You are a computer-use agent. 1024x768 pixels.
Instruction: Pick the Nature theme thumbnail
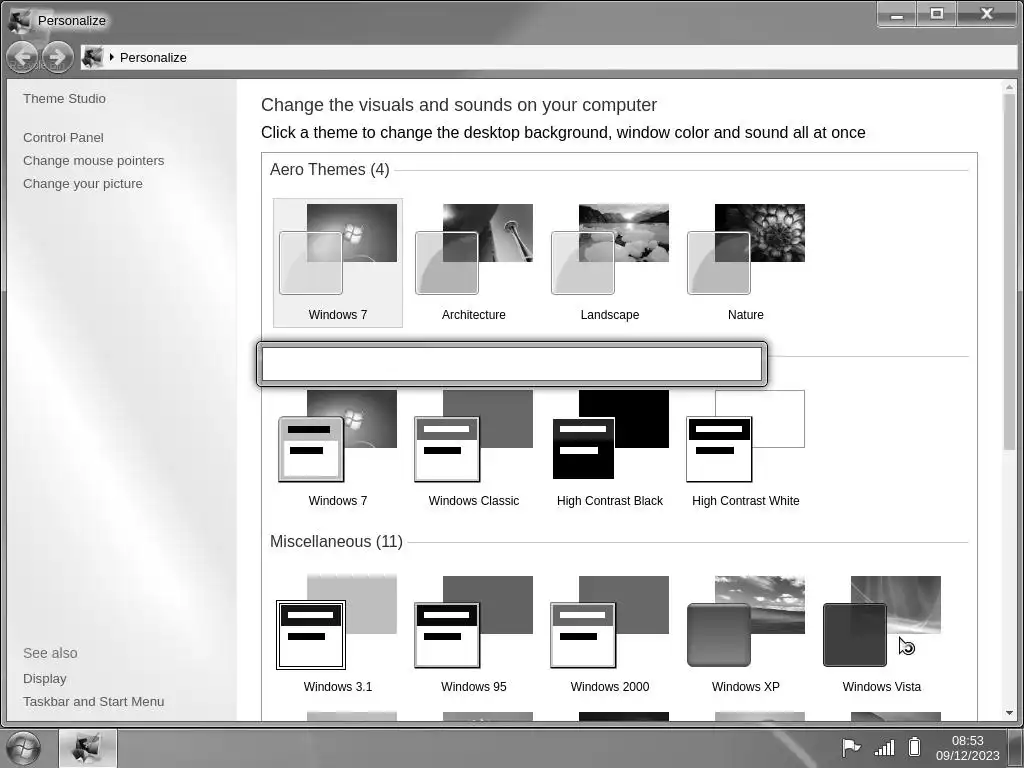pyautogui.click(x=746, y=263)
